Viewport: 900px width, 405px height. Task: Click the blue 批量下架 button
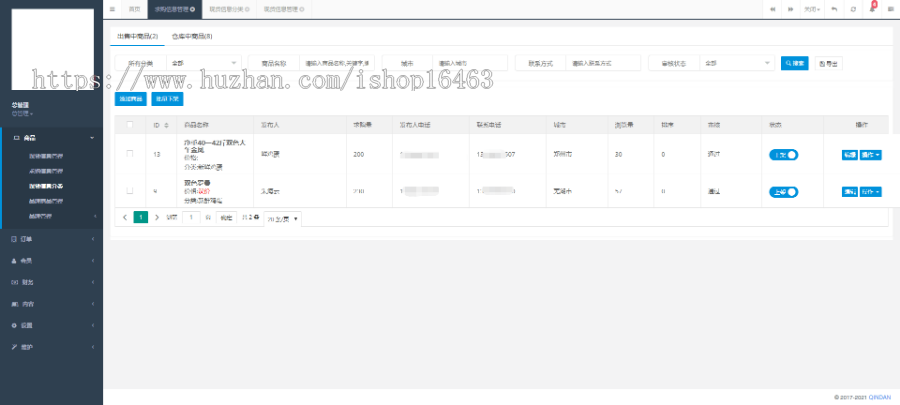[167, 99]
